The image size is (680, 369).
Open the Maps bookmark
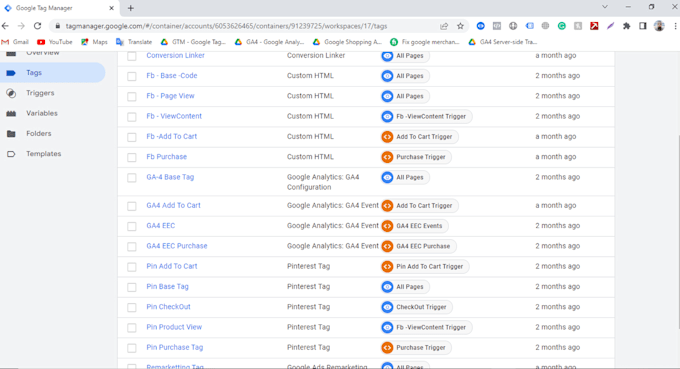[94, 42]
